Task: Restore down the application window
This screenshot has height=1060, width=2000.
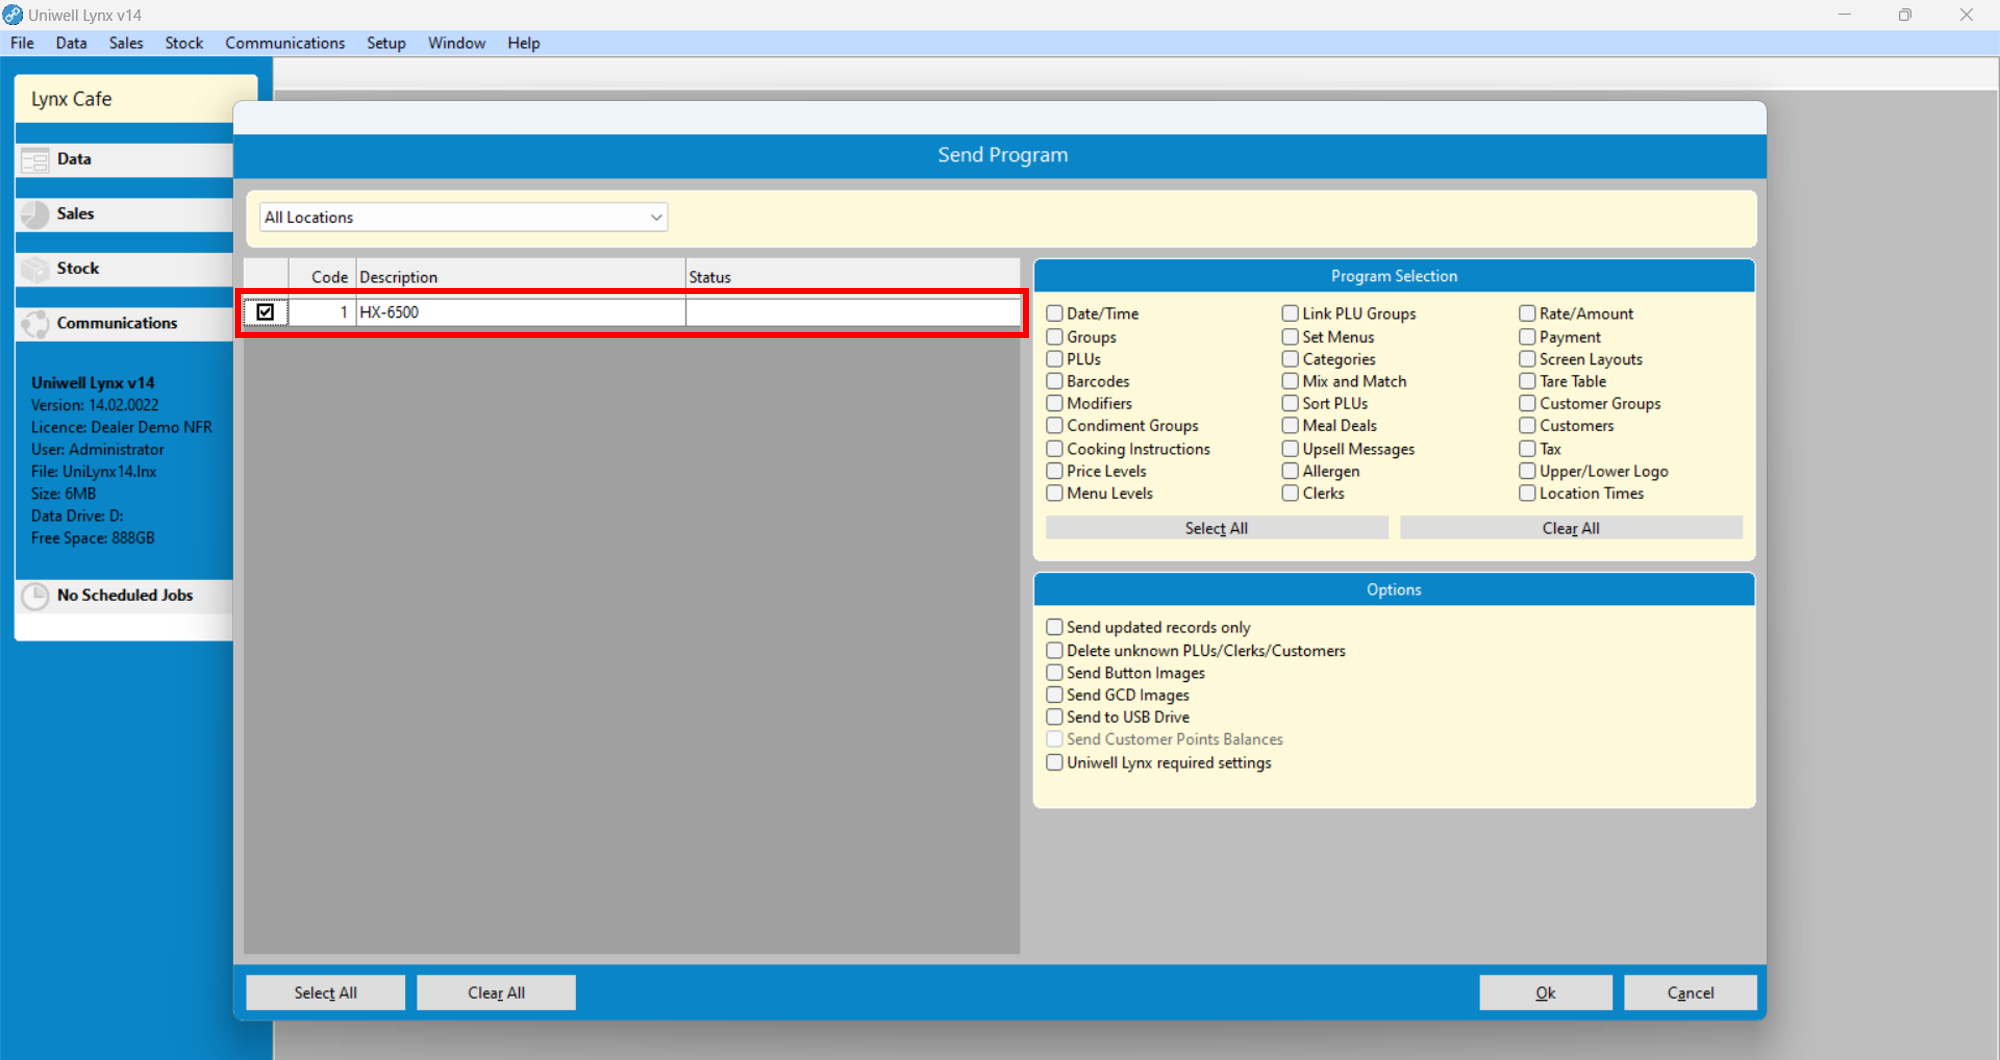Action: pyautogui.click(x=1904, y=15)
